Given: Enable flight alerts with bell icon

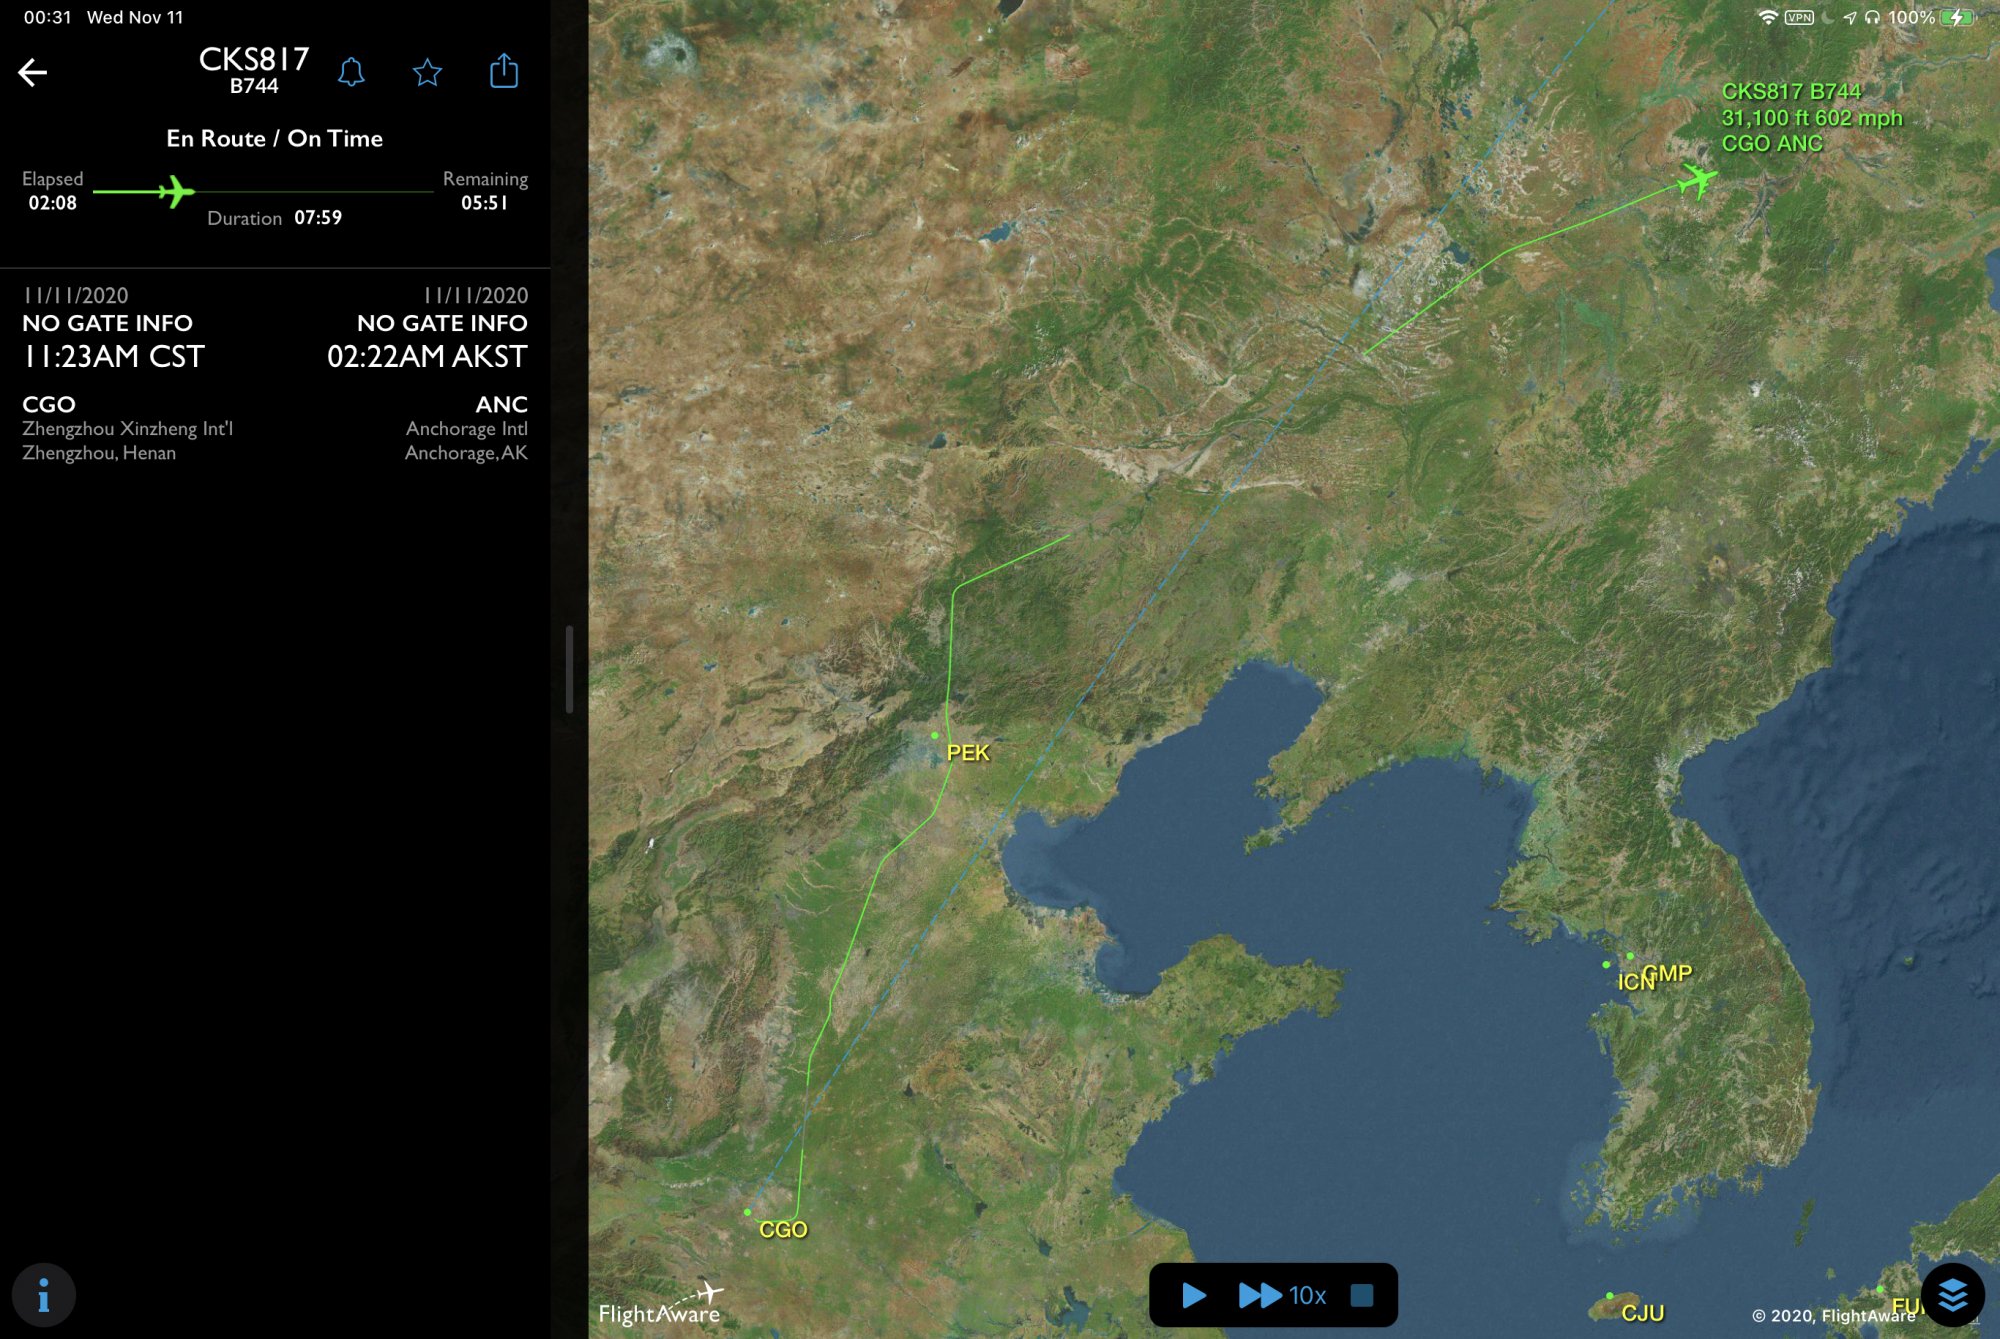Looking at the screenshot, I should pyautogui.click(x=351, y=72).
